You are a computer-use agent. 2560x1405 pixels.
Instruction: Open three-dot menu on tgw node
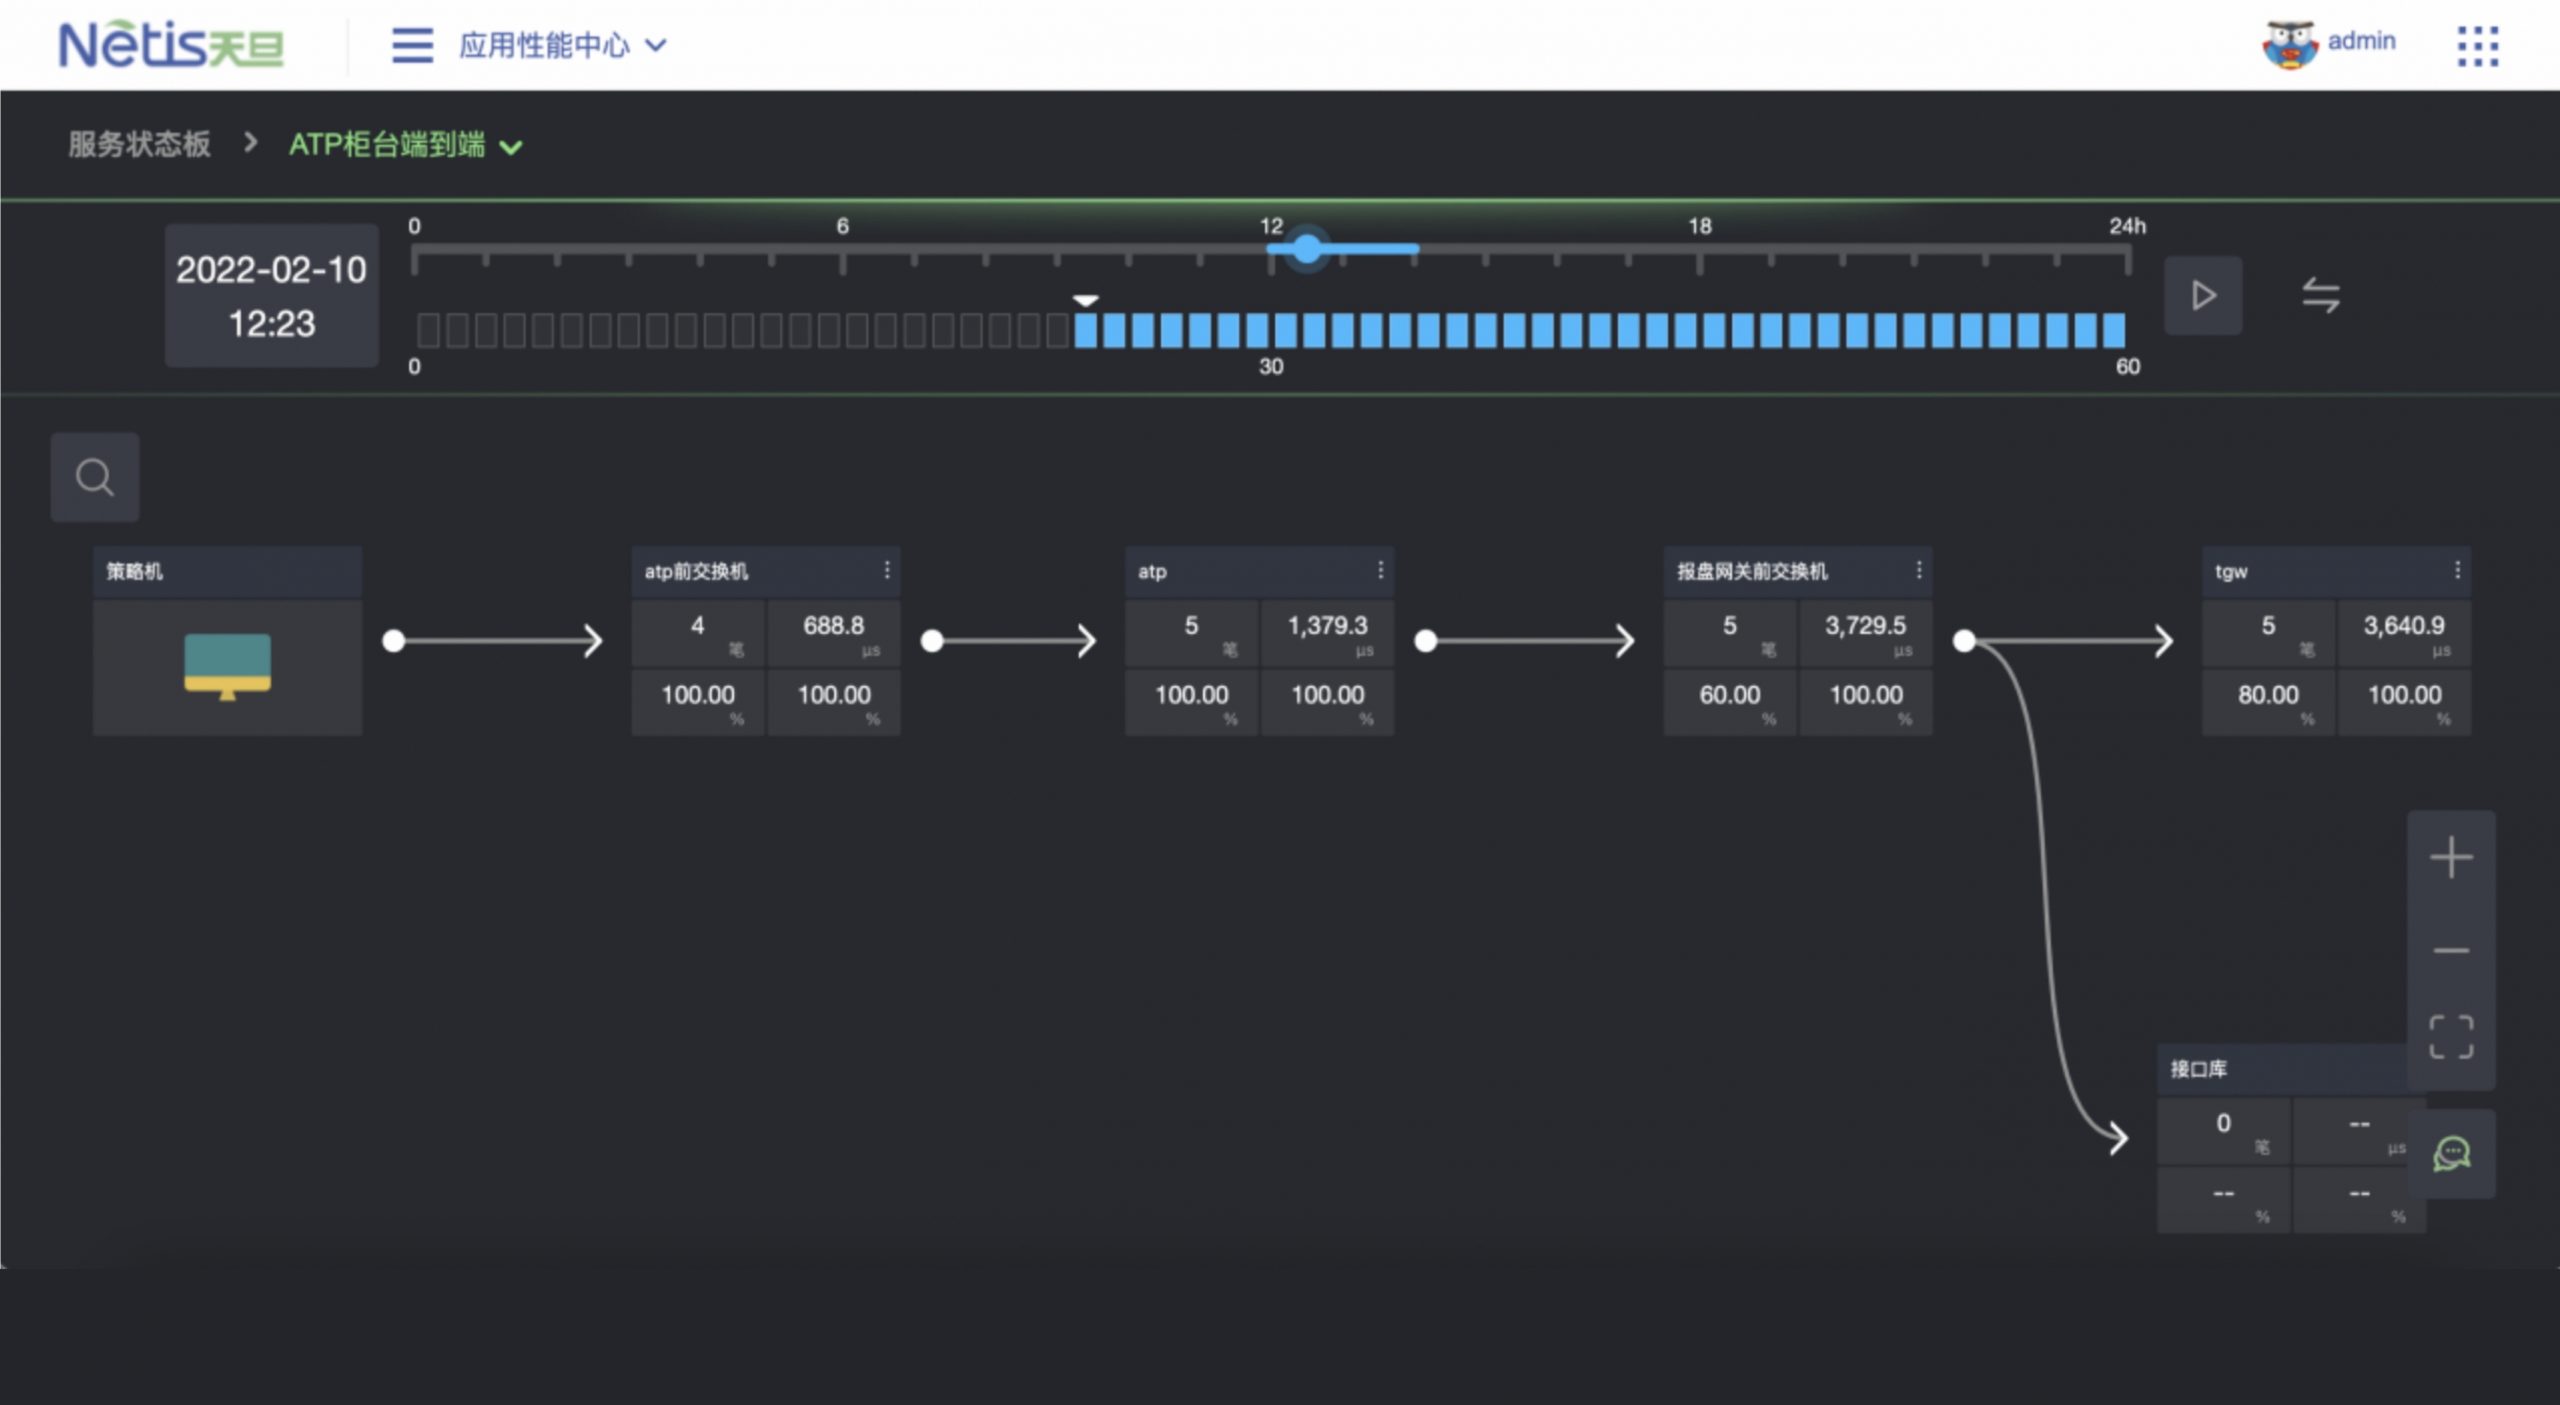click(x=2457, y=570)
